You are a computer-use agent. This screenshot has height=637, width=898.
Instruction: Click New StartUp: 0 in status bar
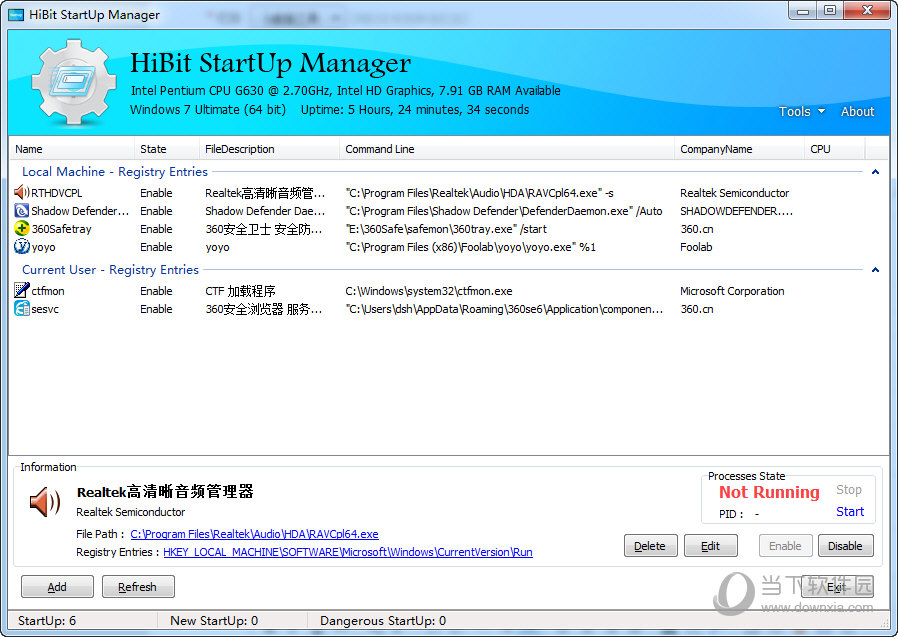pos(214,620)
